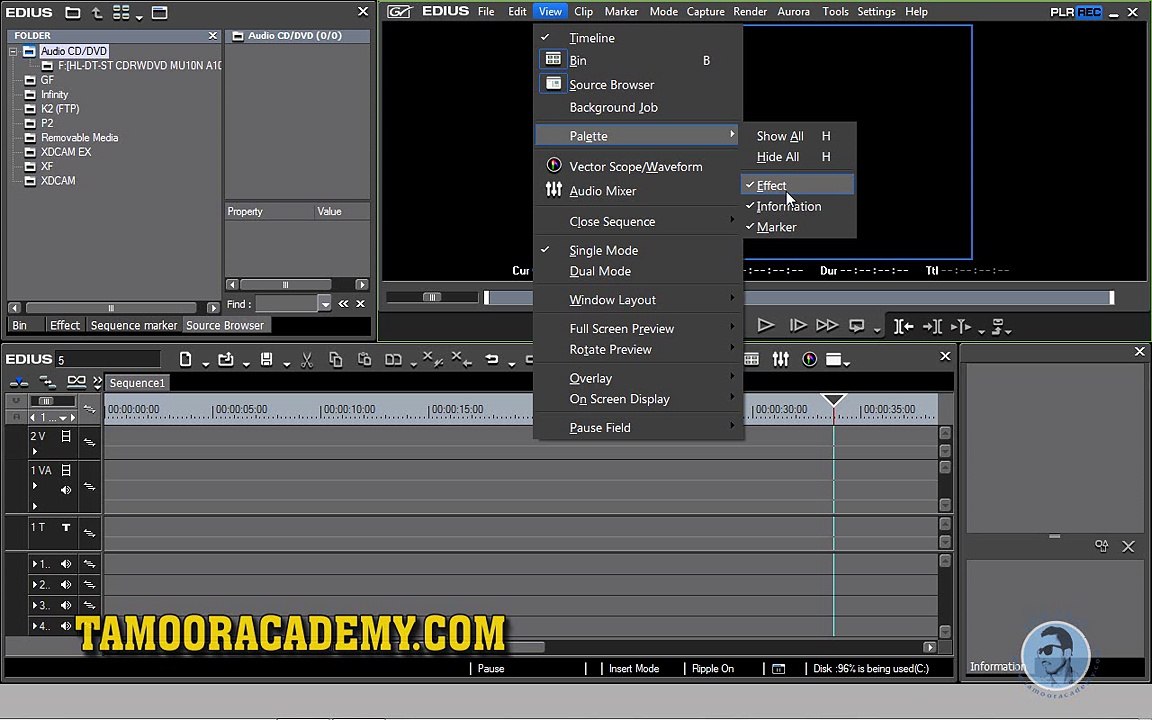Click the Delete icon in timeline toolbar
The width and height of the screenshot is (1152, 720).
click(431, 359)
